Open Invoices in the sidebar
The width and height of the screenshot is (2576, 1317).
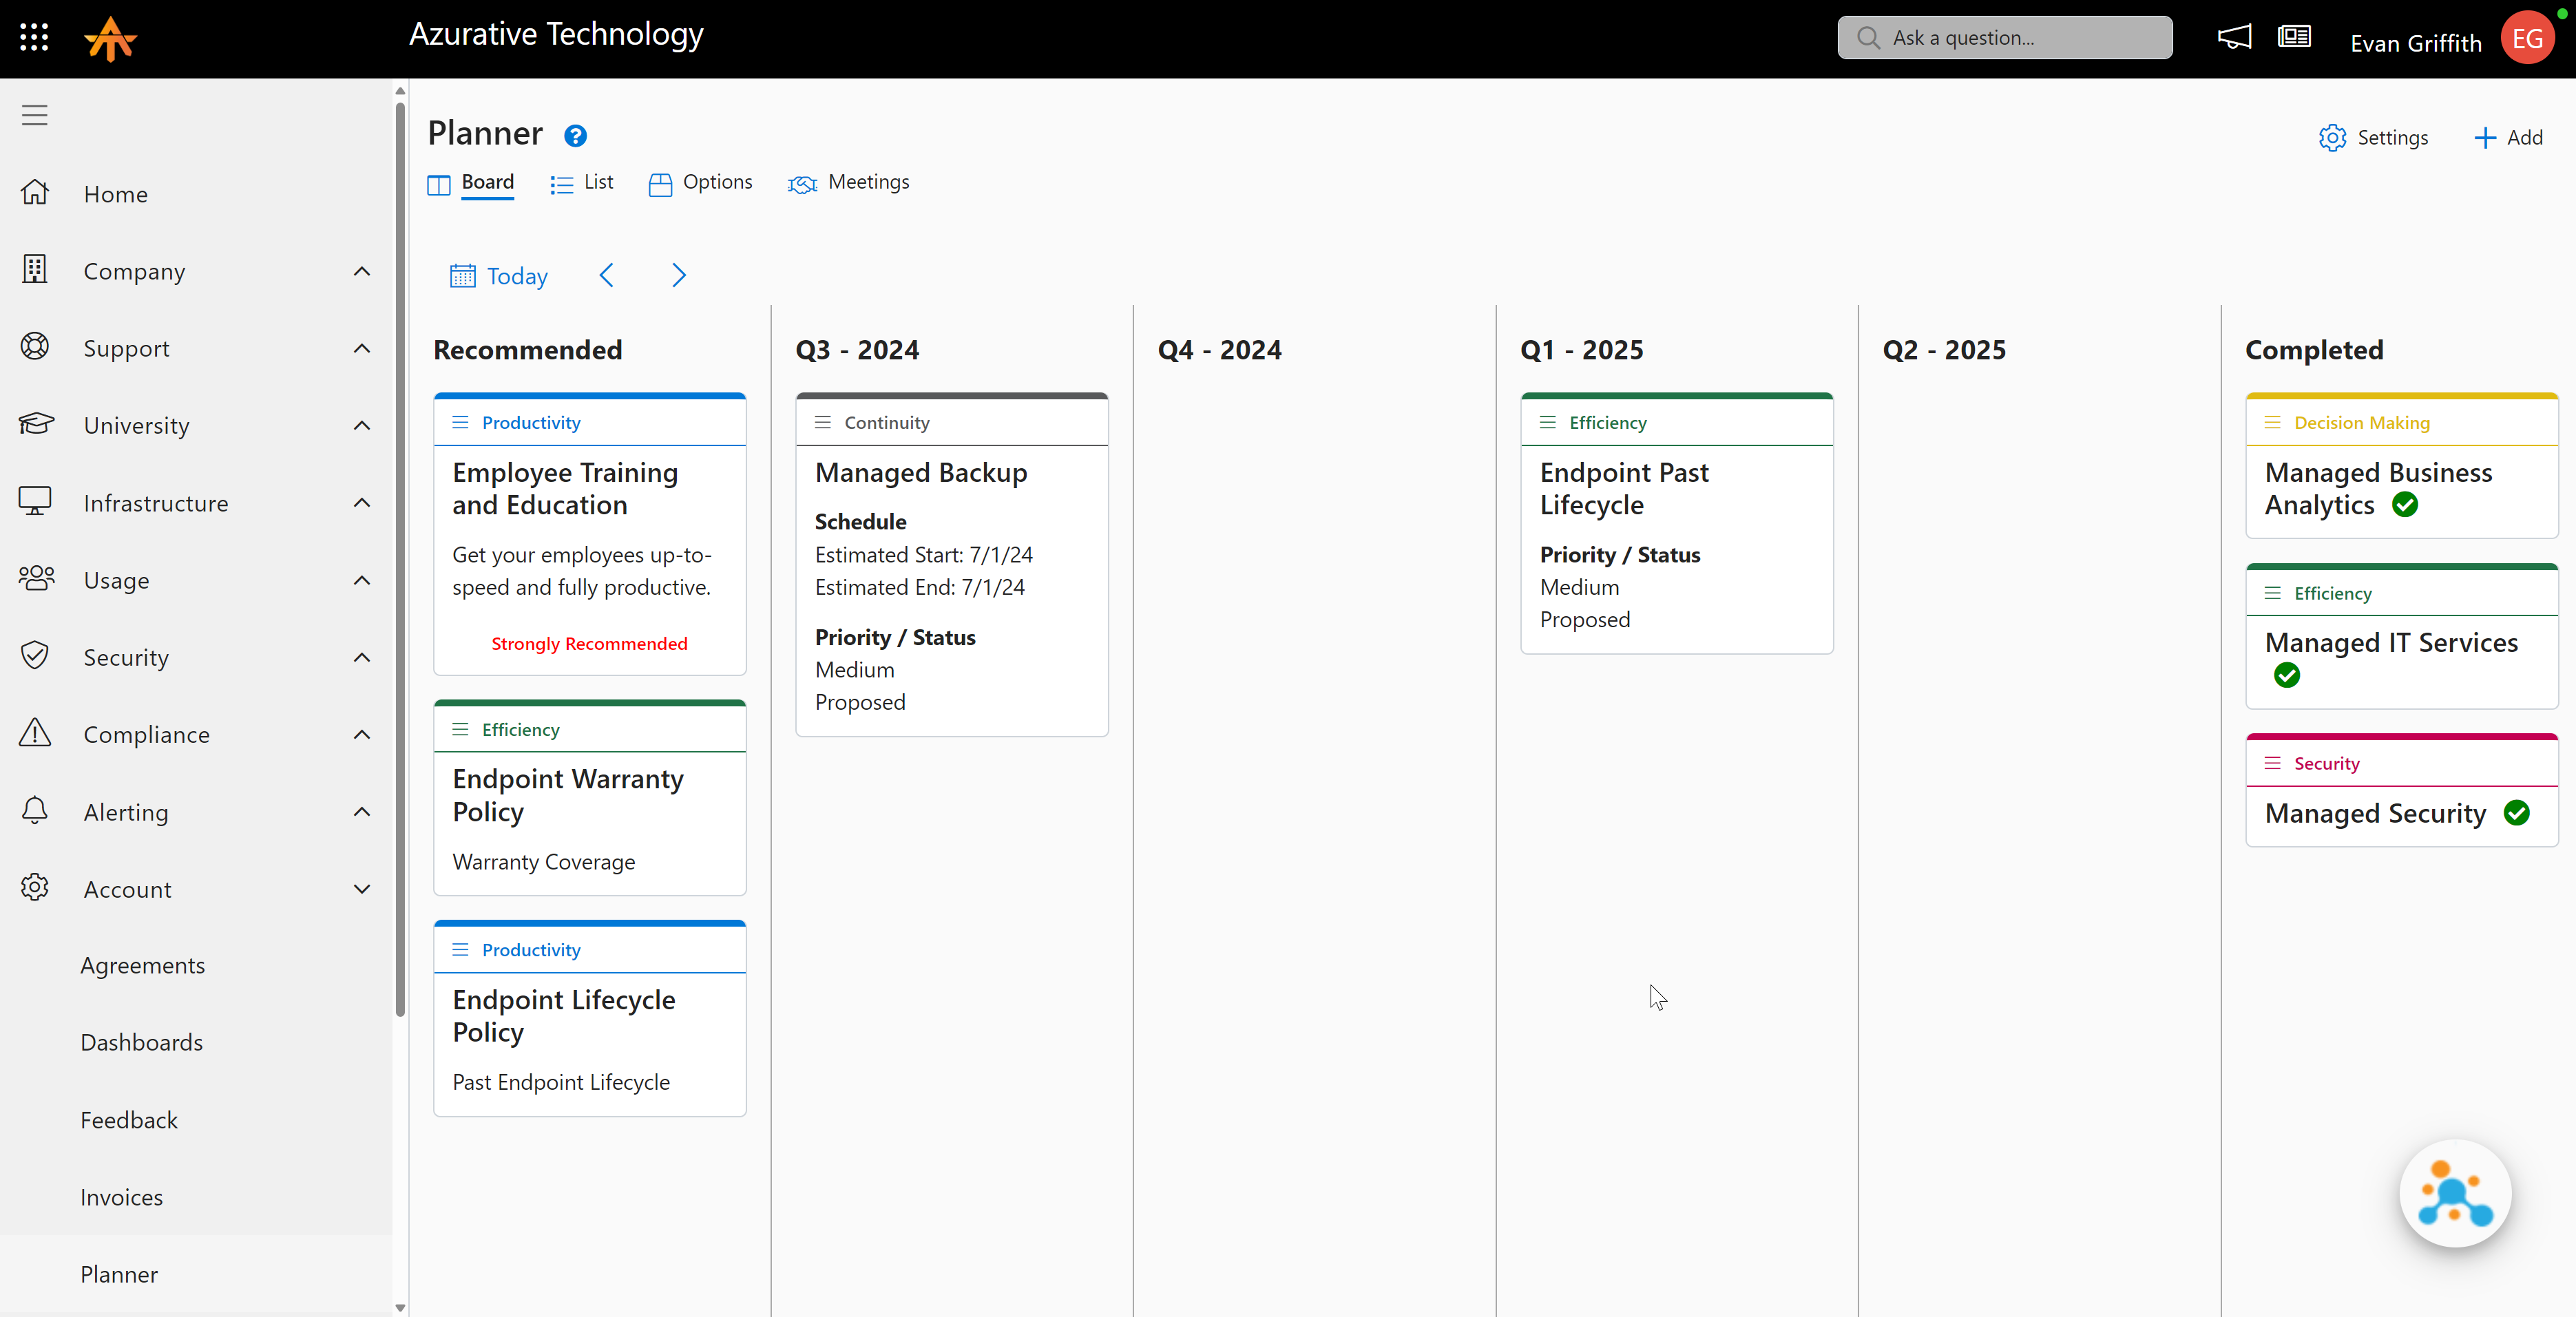[x=121, y=1197]
